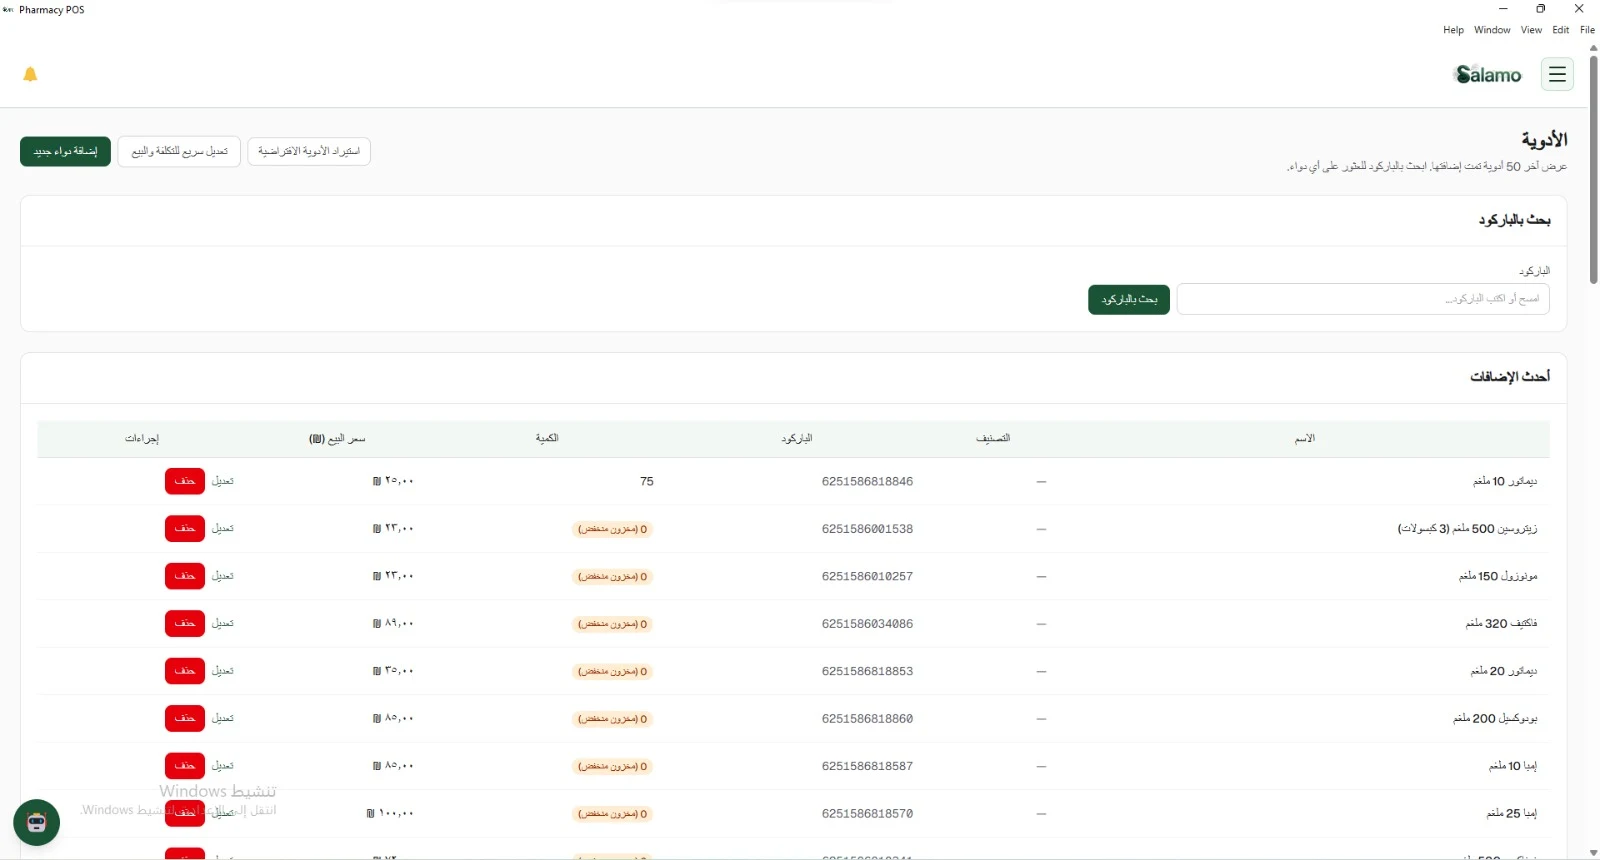The width and height of the screenshot is (1600, 860).
Task: Open the Window menu
Action: click(x=1492, y=30)
